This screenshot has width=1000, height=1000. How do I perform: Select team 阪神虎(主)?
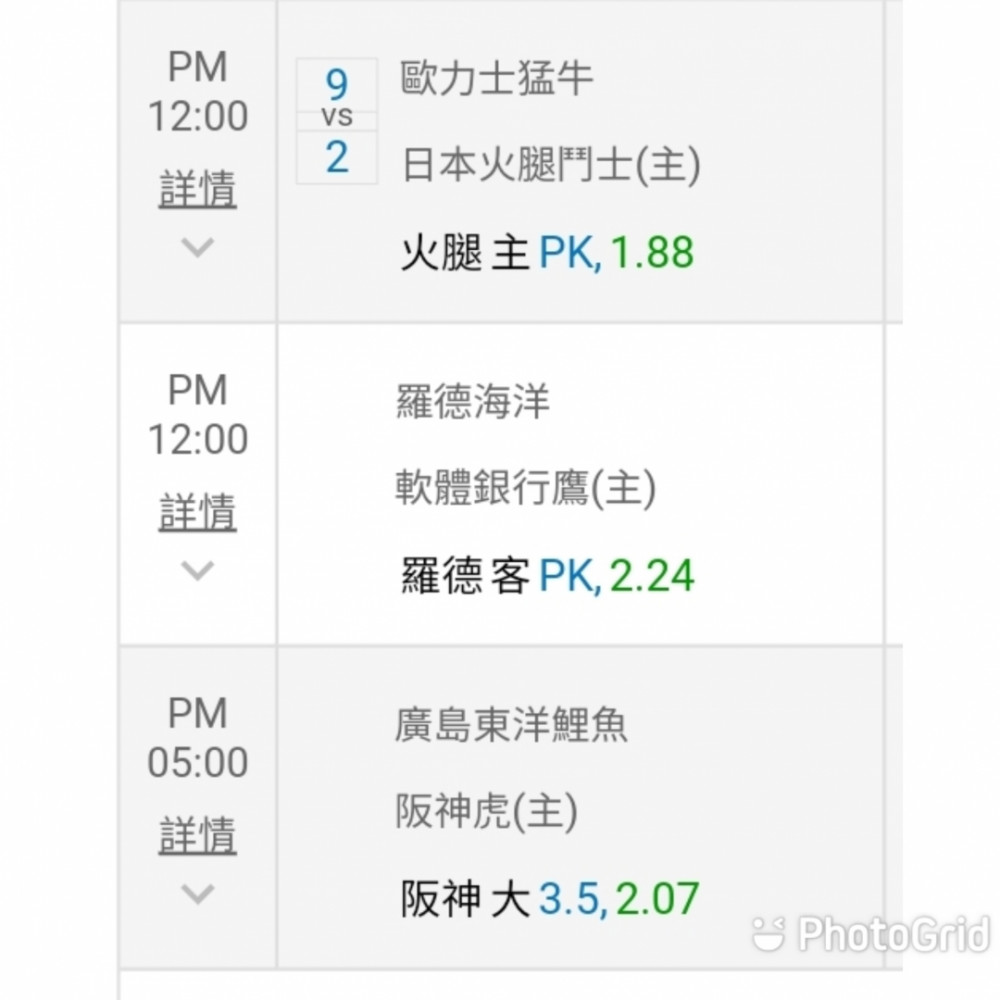tap(486, 811)
